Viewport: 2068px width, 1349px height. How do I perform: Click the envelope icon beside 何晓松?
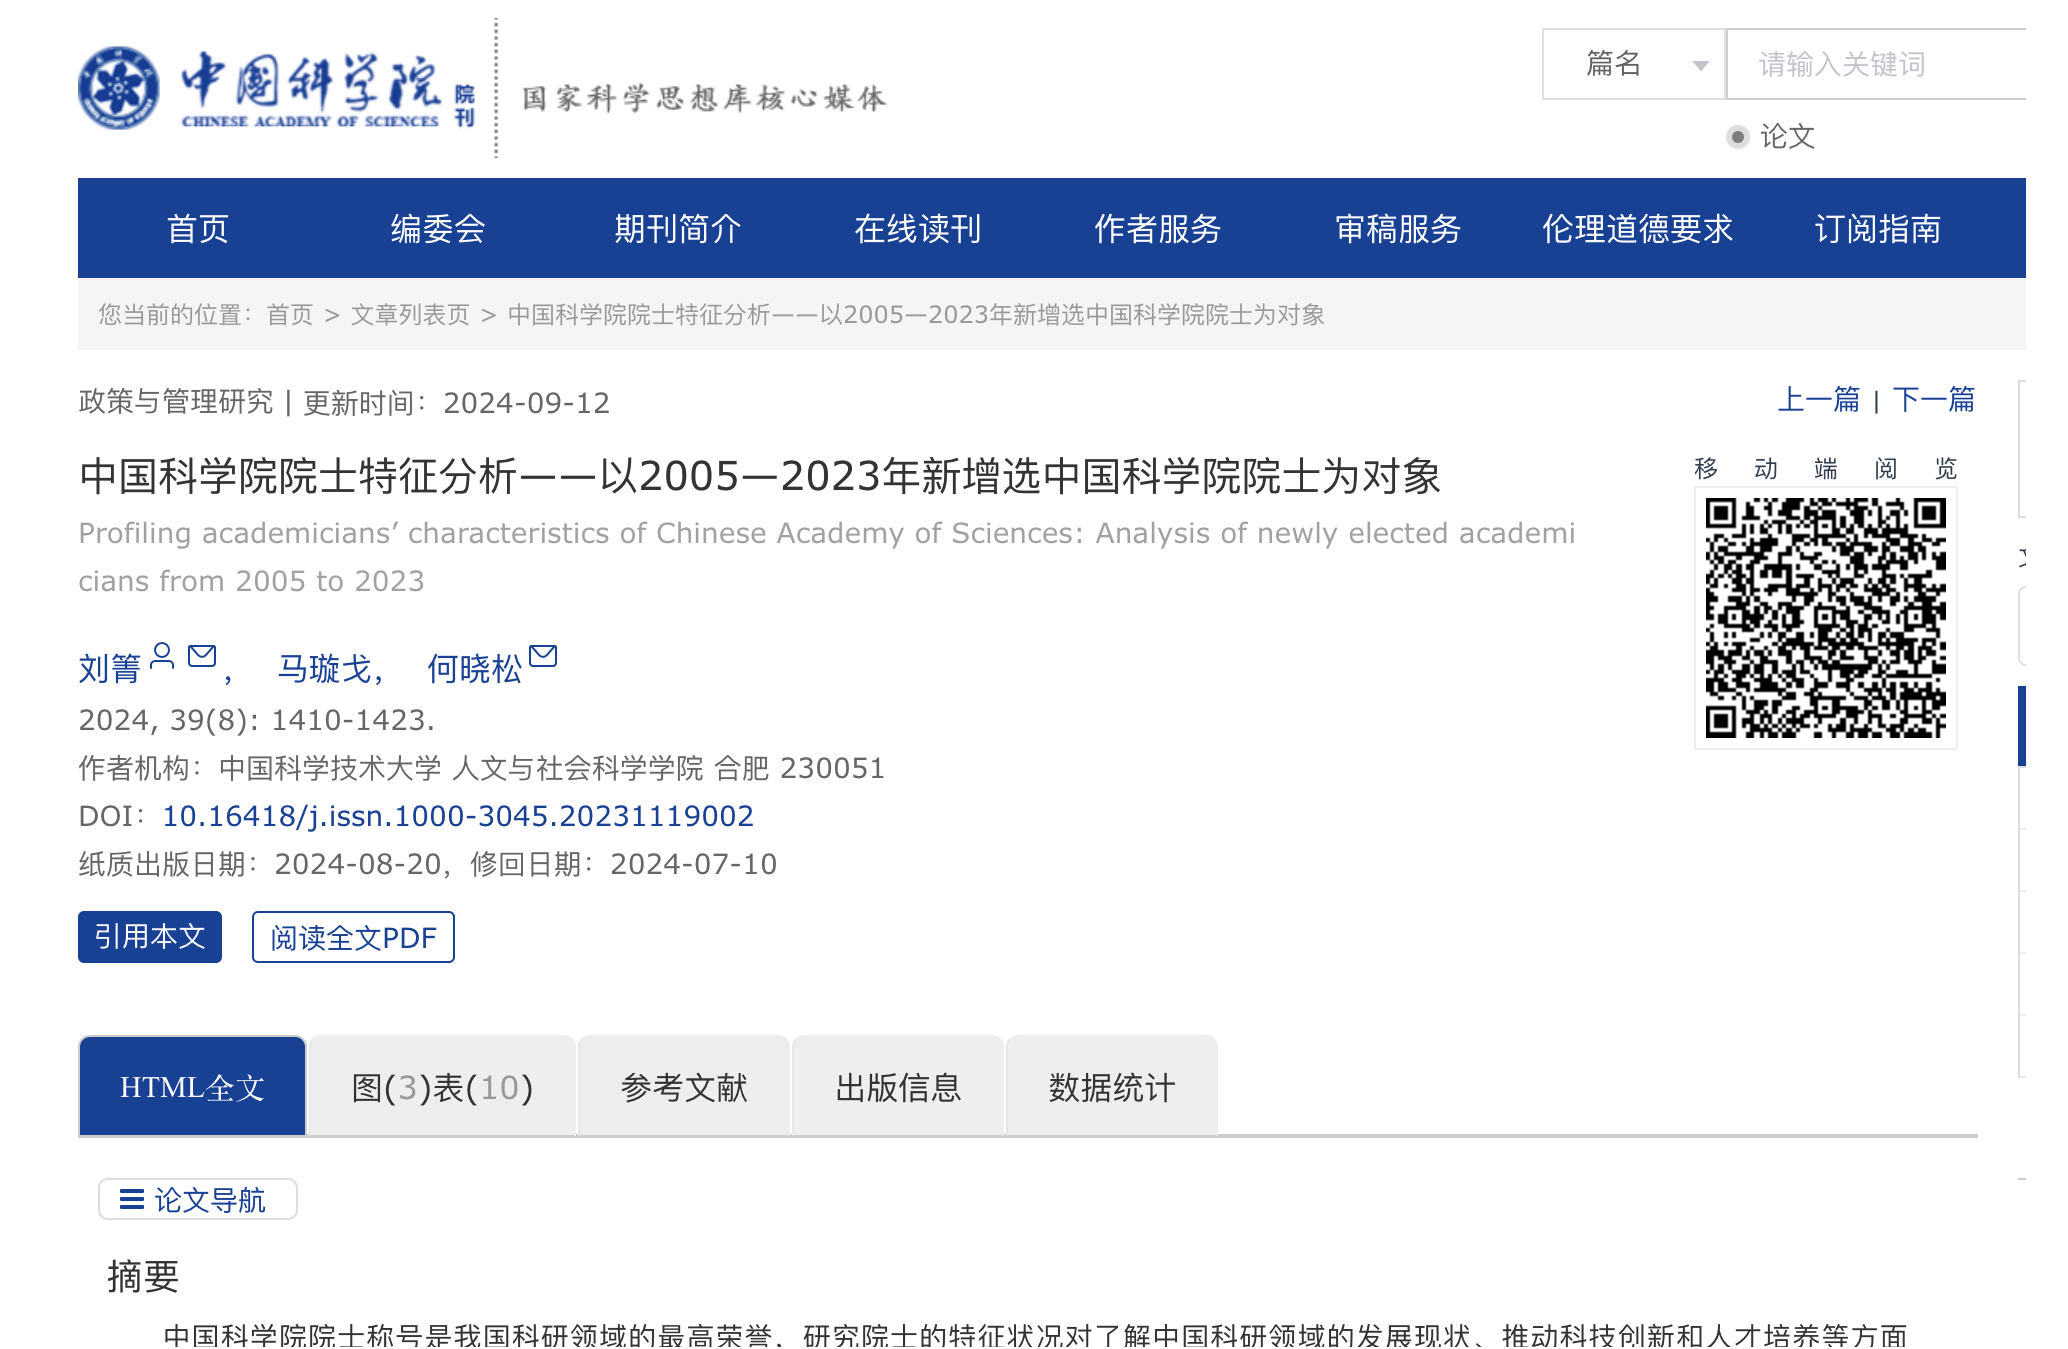[542, 656]
